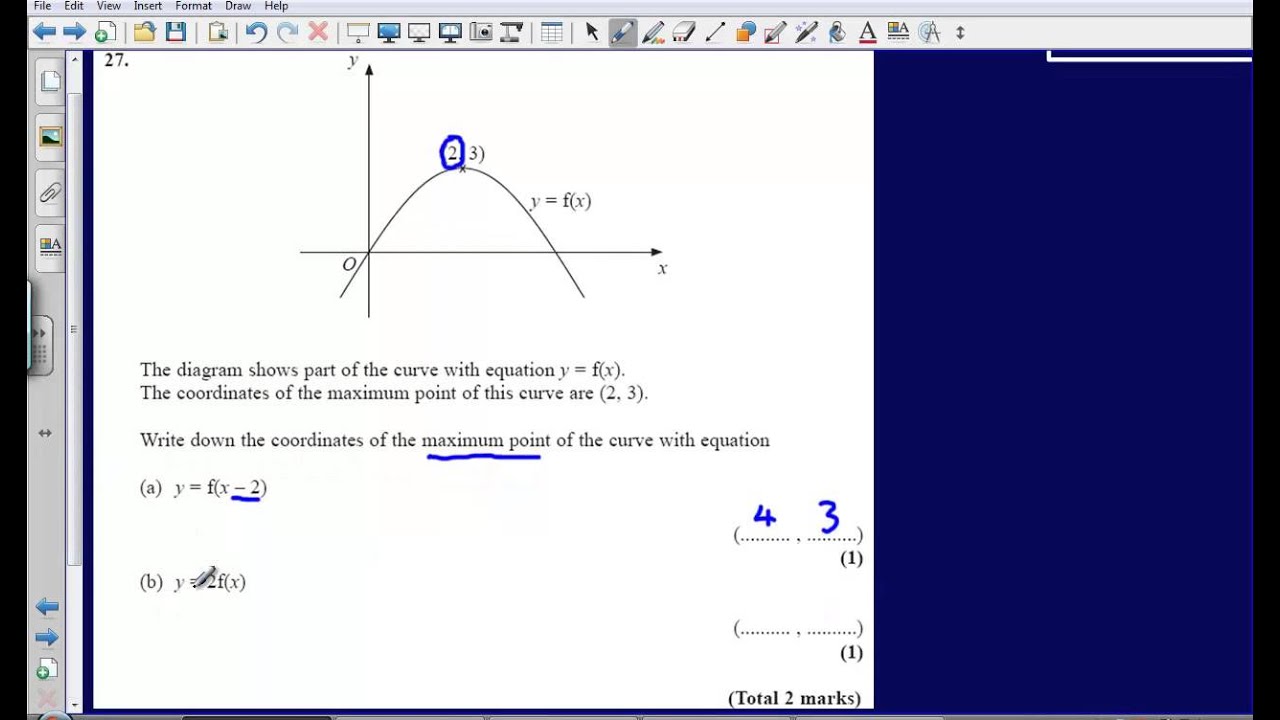Show the Screen Shade icon
Screen dimensions: 1280x720
pyautogui.click(x=358, y=32)
